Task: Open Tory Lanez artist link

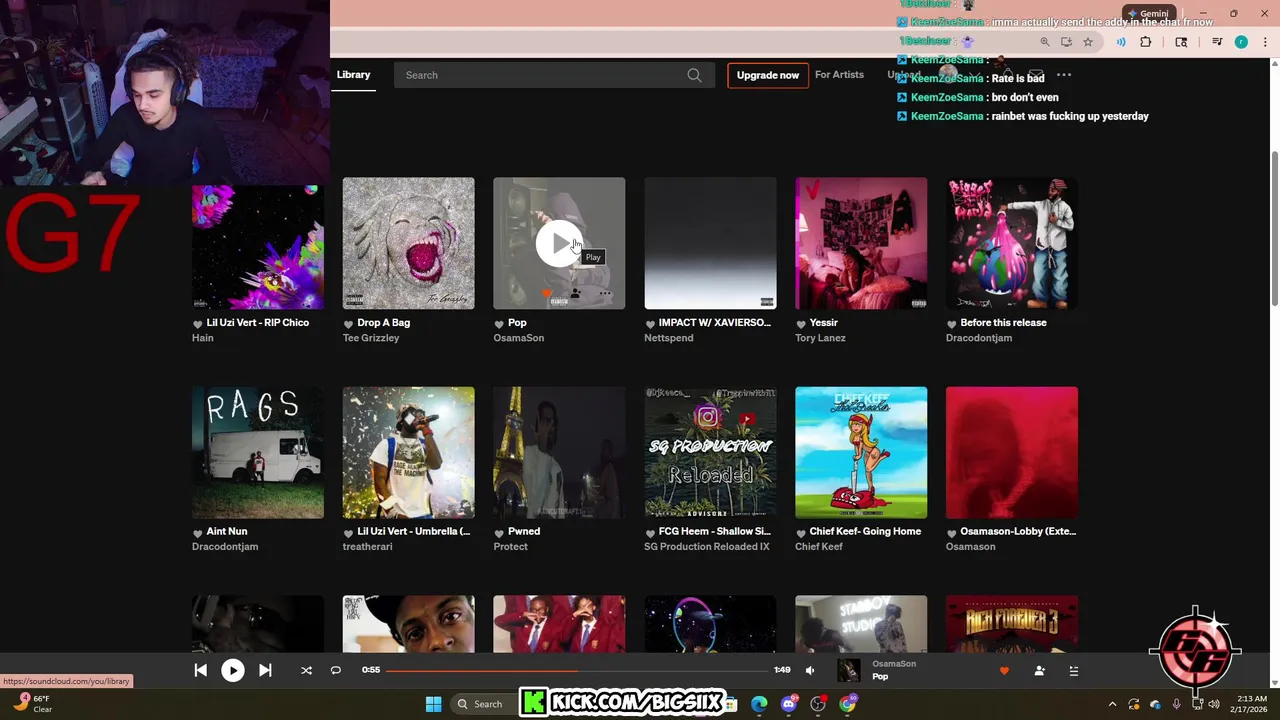Action: tap(820, 338)
